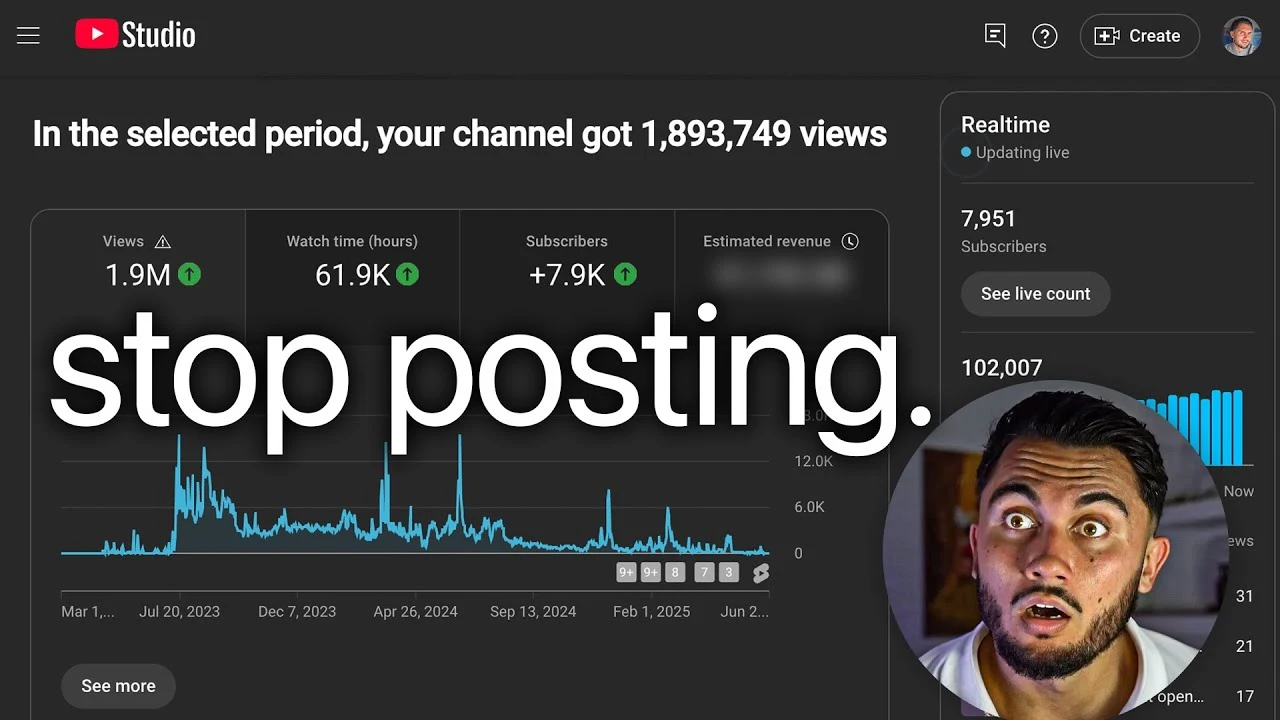The height and width of the screenshot is (720, 1280).
Task: Click the See more button
Action: 118,686
